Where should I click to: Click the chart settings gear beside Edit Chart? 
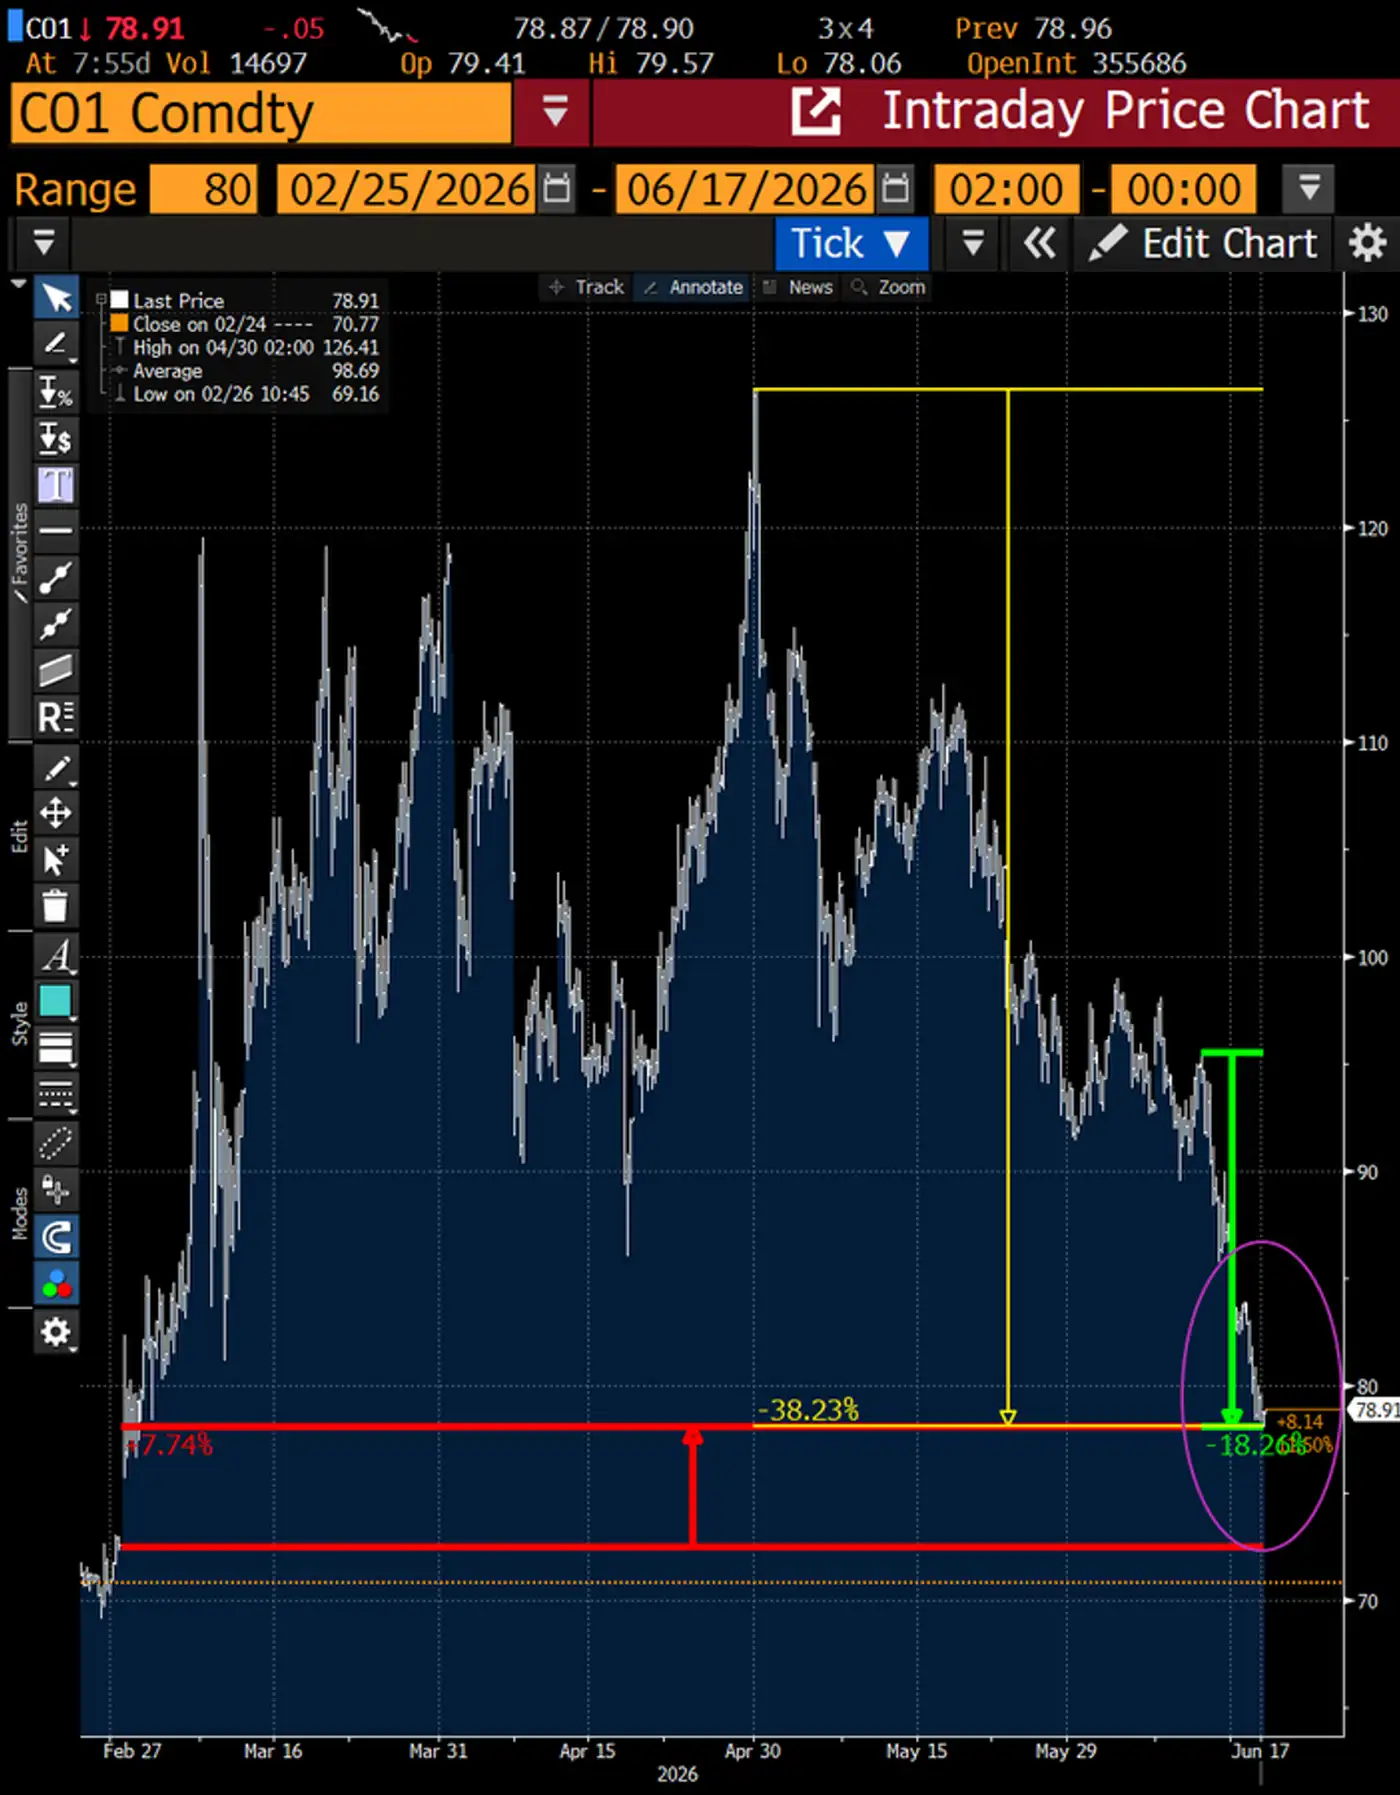pos(1367,243)
